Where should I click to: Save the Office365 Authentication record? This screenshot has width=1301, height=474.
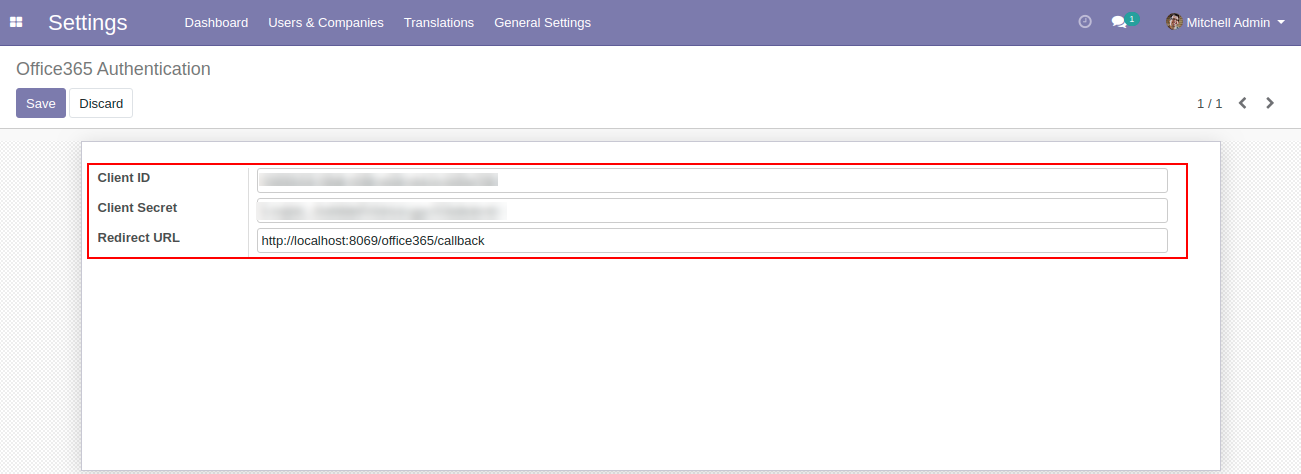[x=41, y=103]
